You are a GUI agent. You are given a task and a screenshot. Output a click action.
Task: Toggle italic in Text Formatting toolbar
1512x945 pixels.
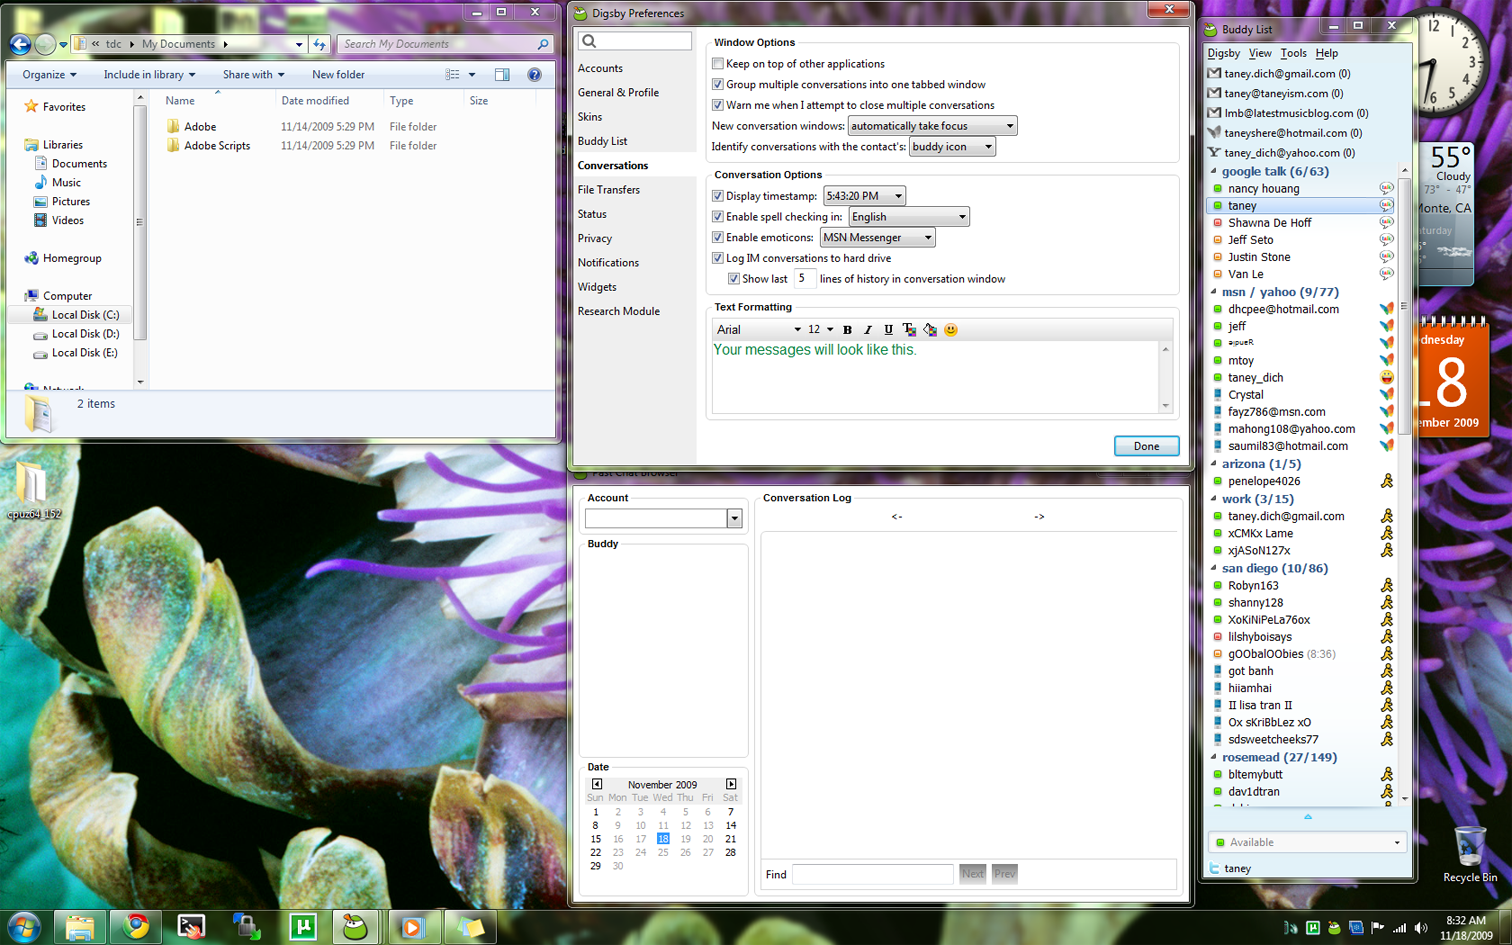tap(867, 330)
